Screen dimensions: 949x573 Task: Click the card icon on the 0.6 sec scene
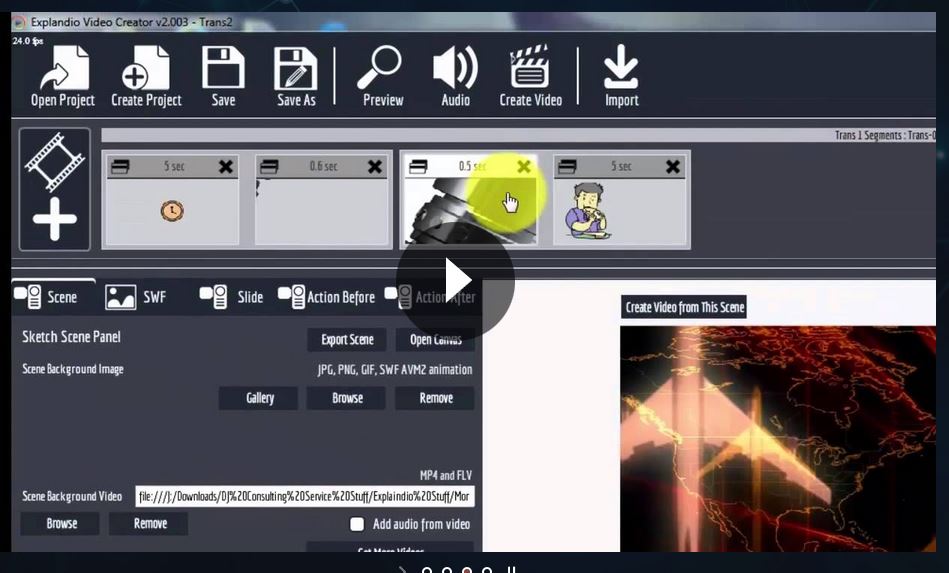(269, 166)
